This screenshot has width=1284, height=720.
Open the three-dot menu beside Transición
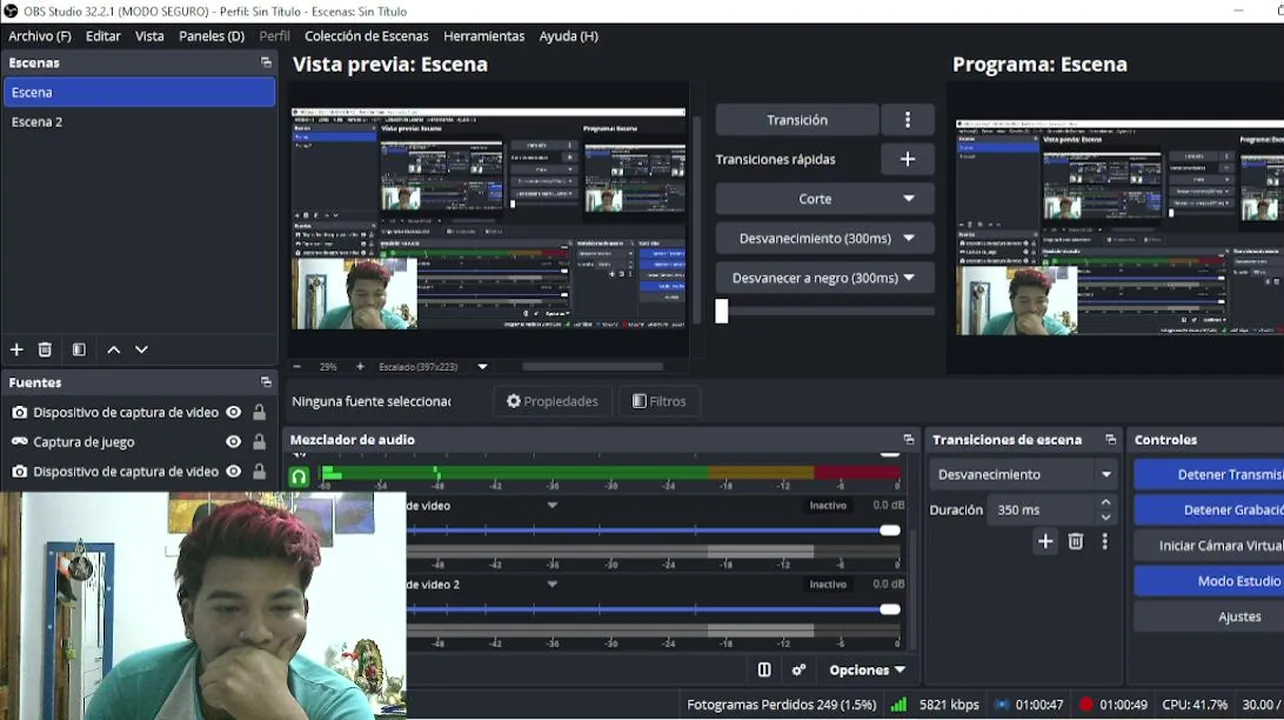(908, 120)
